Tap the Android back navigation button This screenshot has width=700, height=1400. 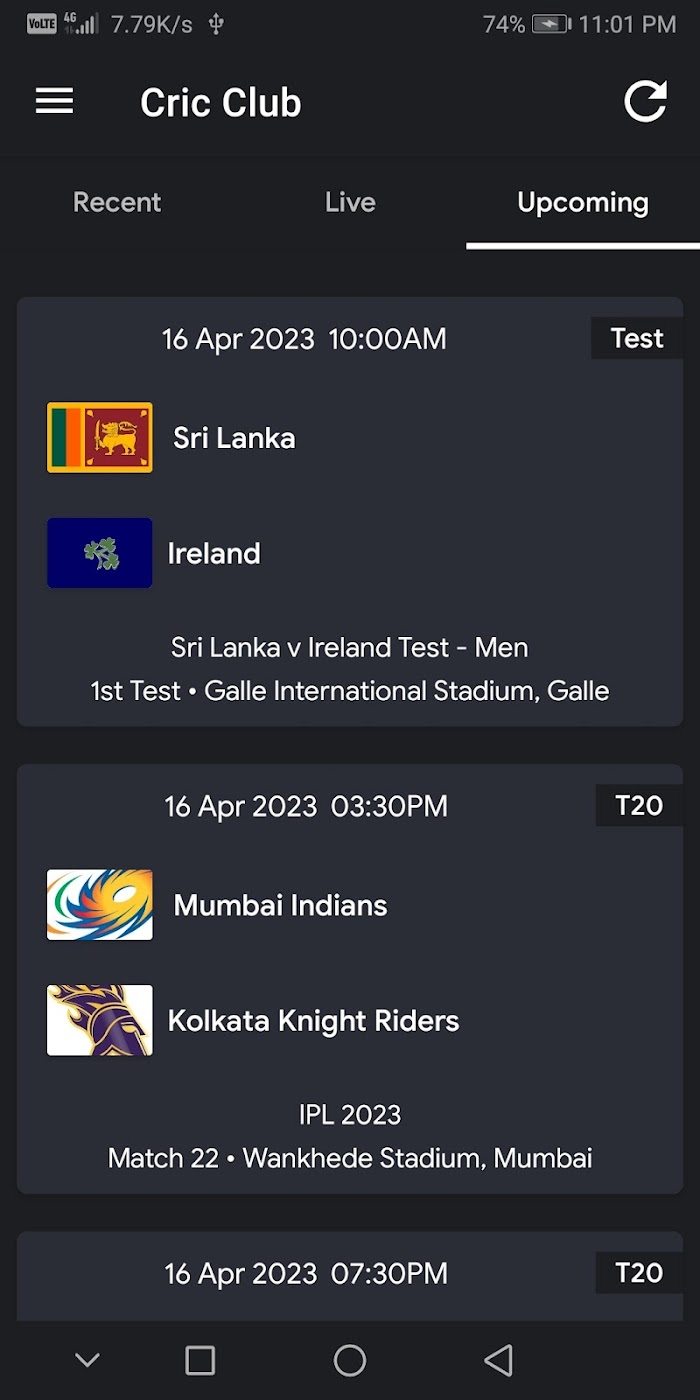498,1360
